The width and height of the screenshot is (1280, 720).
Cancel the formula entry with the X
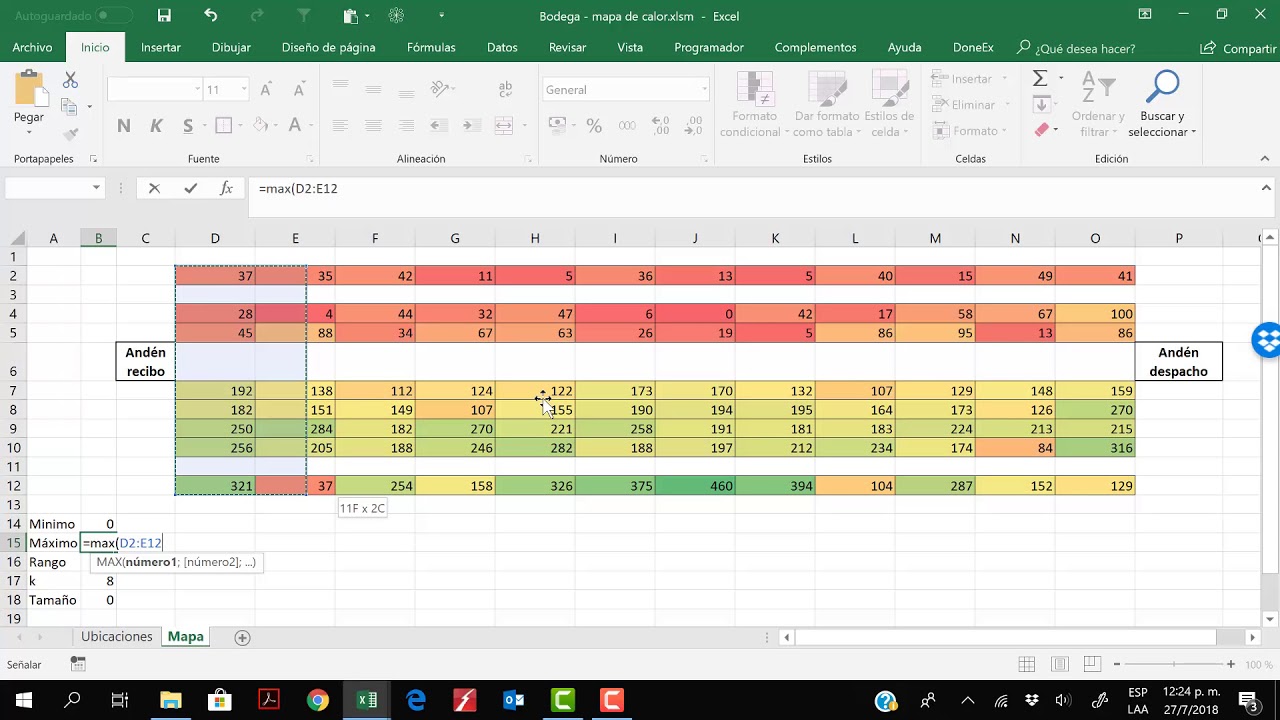[x=154, y=188]
